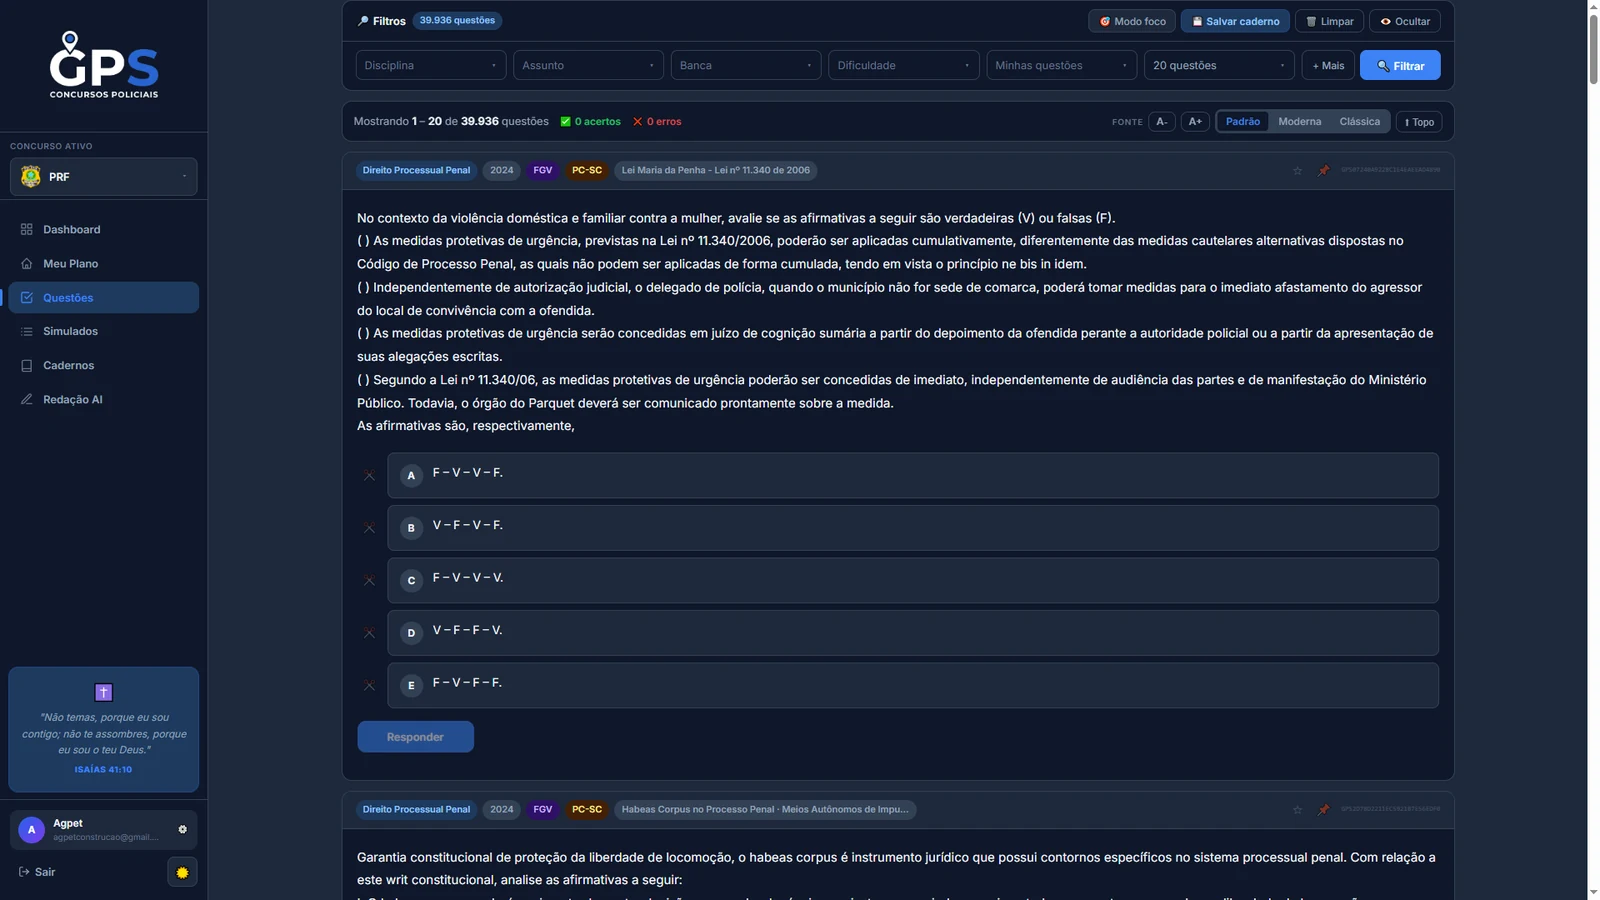
Task: Jump to top with Topo button
Action: tap(1419, 122)
